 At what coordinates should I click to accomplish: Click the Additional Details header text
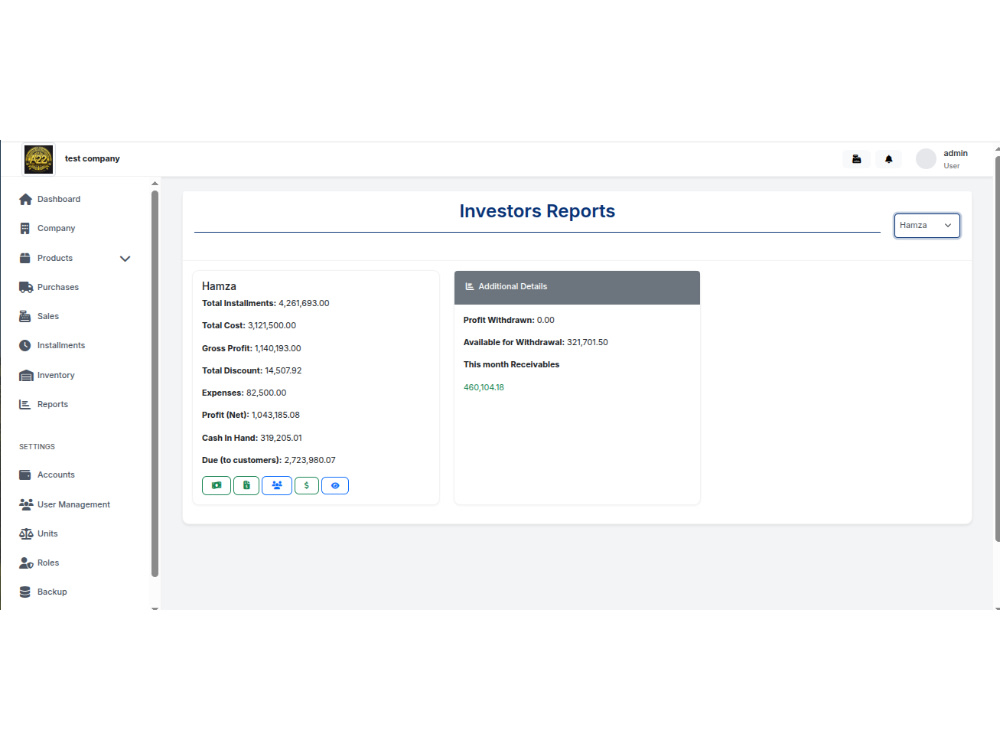click(513, 287)
